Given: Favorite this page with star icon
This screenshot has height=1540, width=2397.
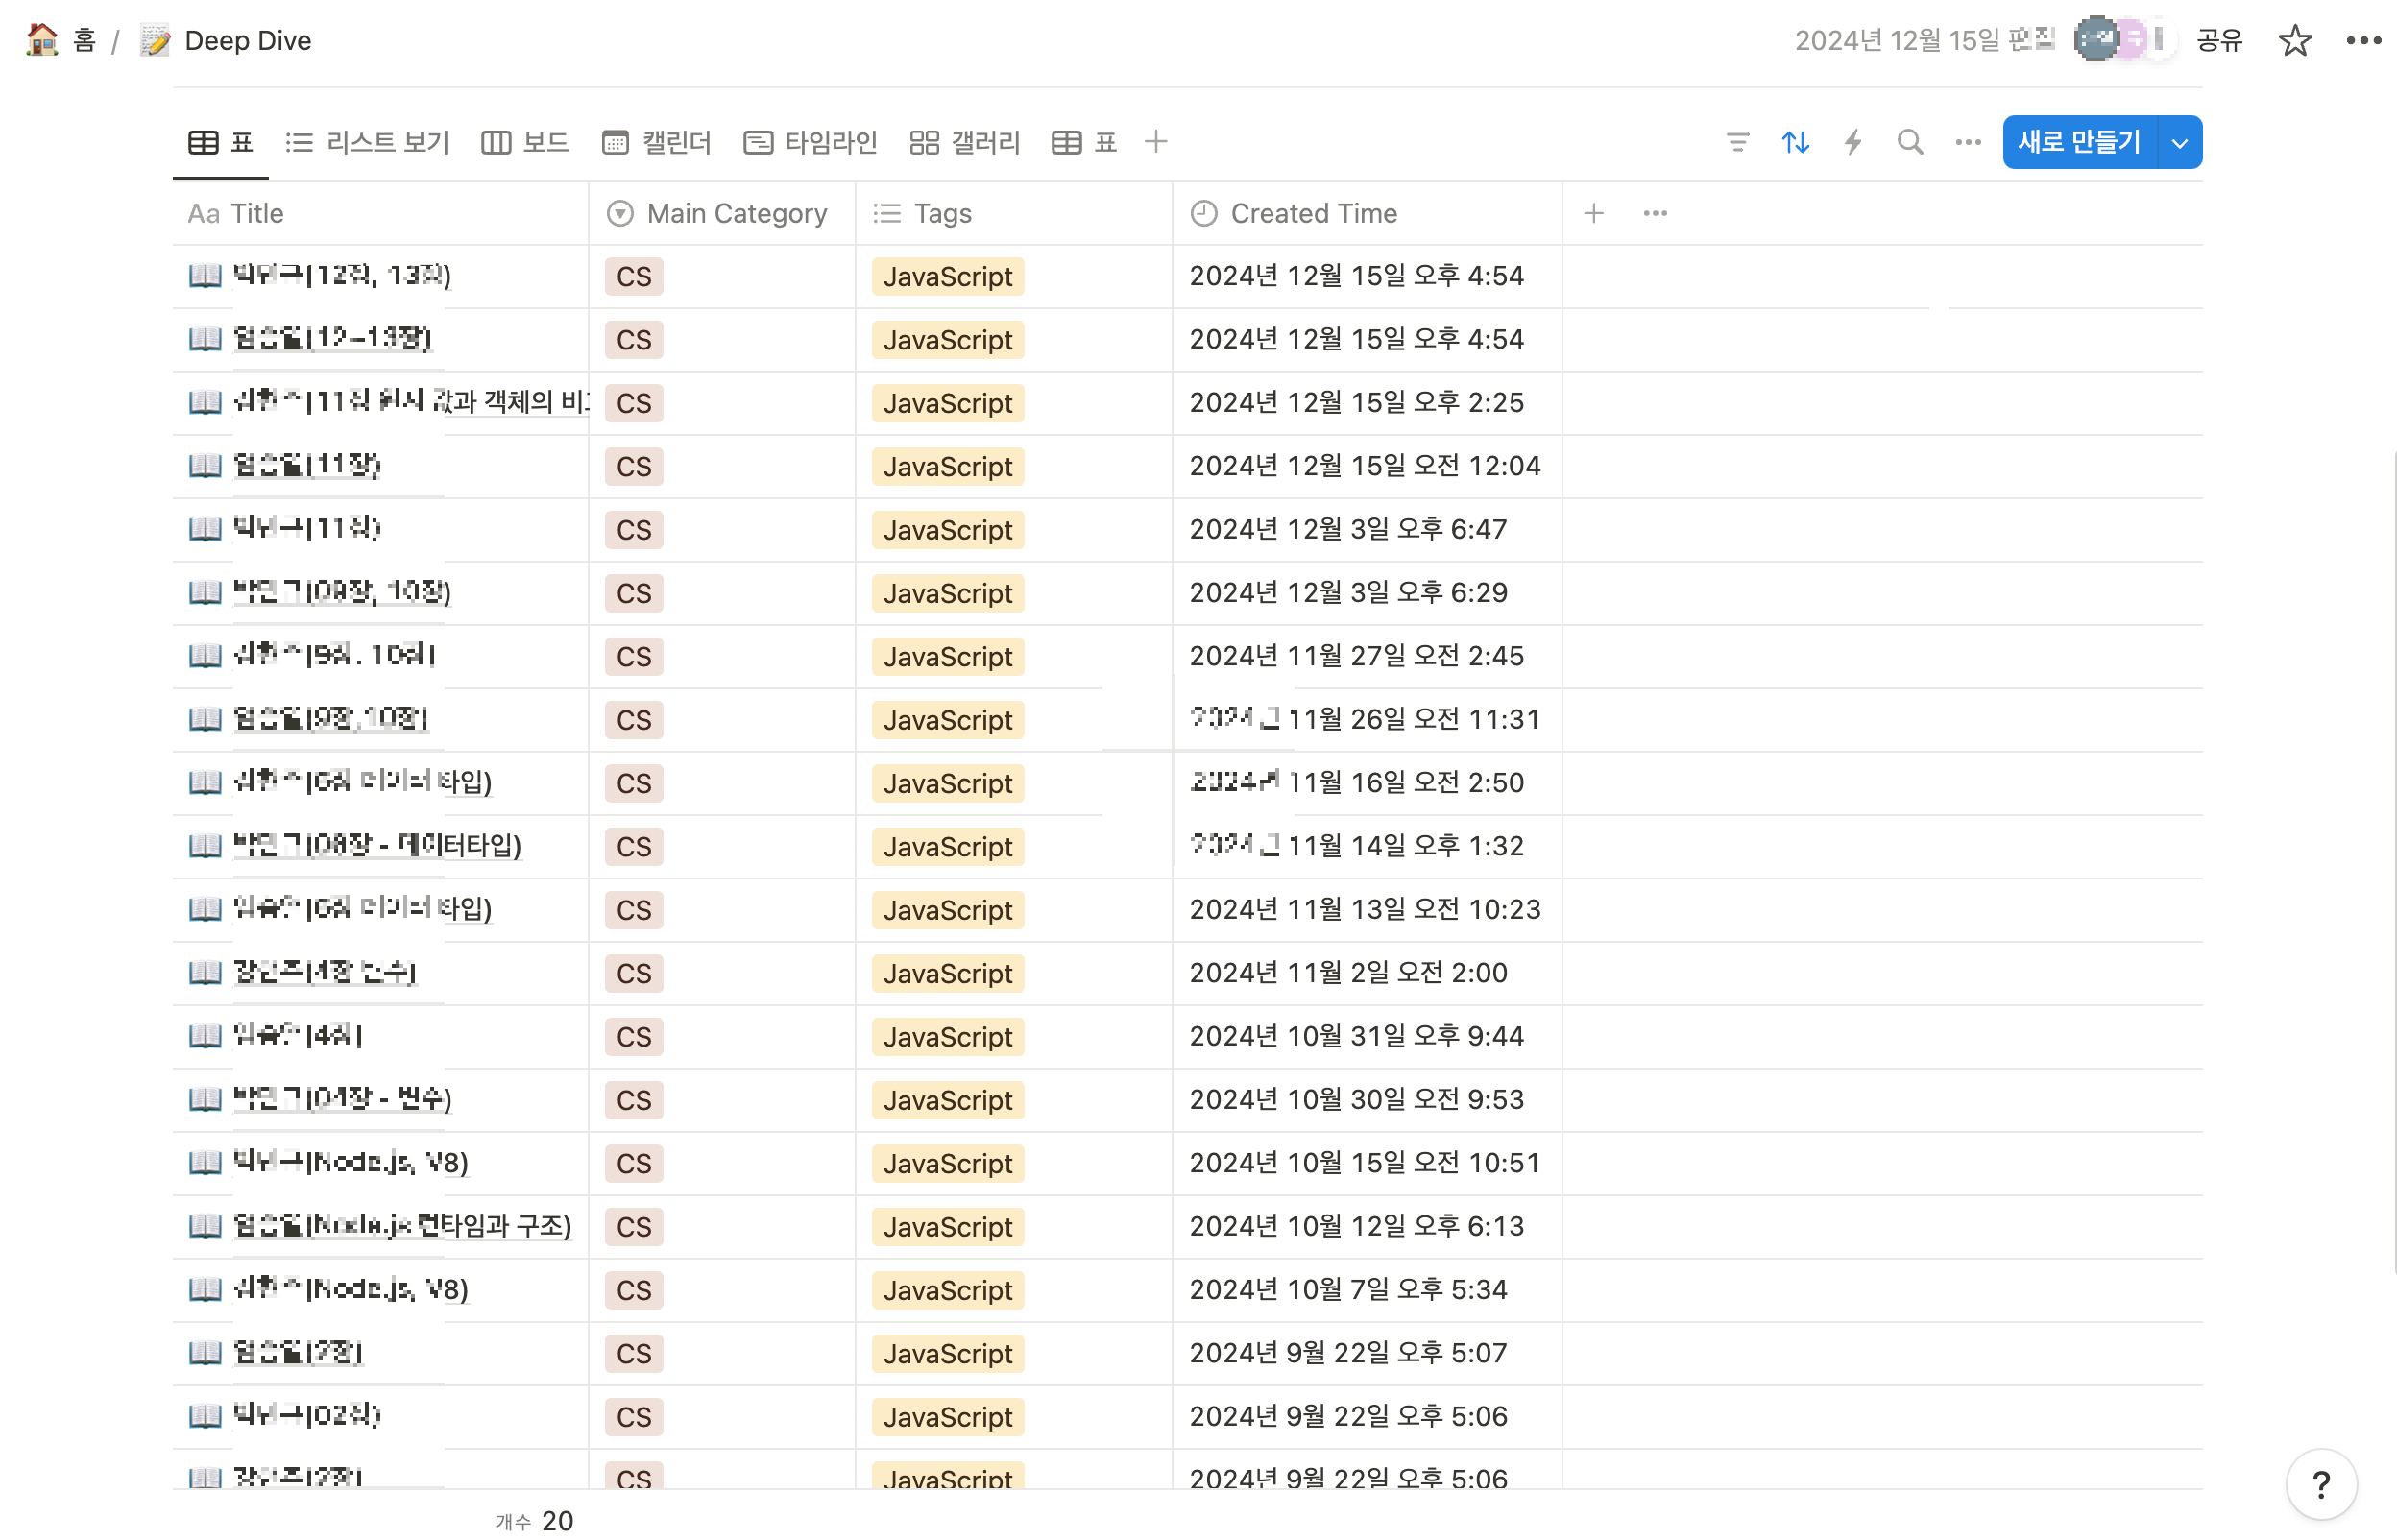Looking at the screenshot, I should (2294, 40).
